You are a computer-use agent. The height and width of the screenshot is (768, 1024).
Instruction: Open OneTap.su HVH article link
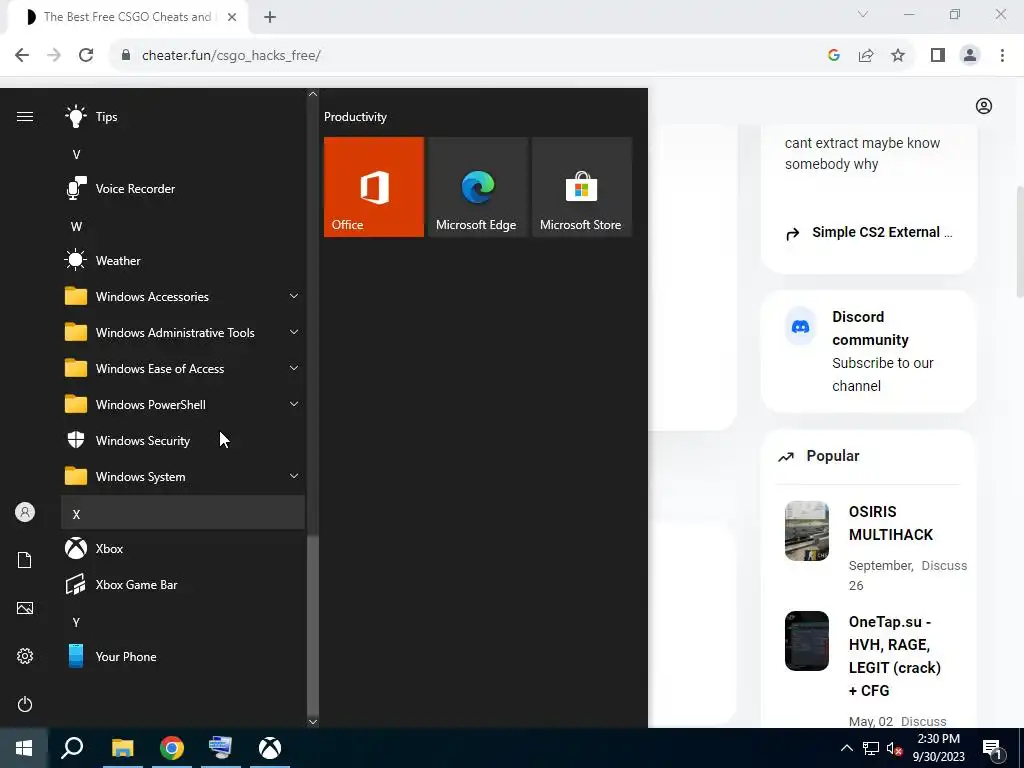895,656
